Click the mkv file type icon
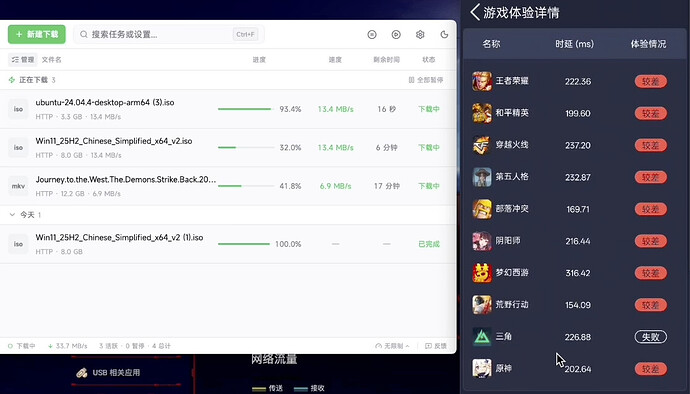The height and width of the screenshot is (394, 690). 18,186
